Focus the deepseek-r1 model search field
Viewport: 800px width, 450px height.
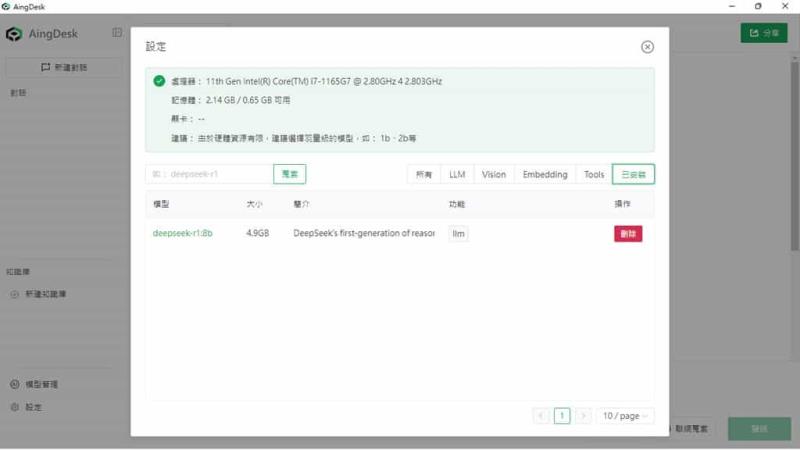[209, 174]
